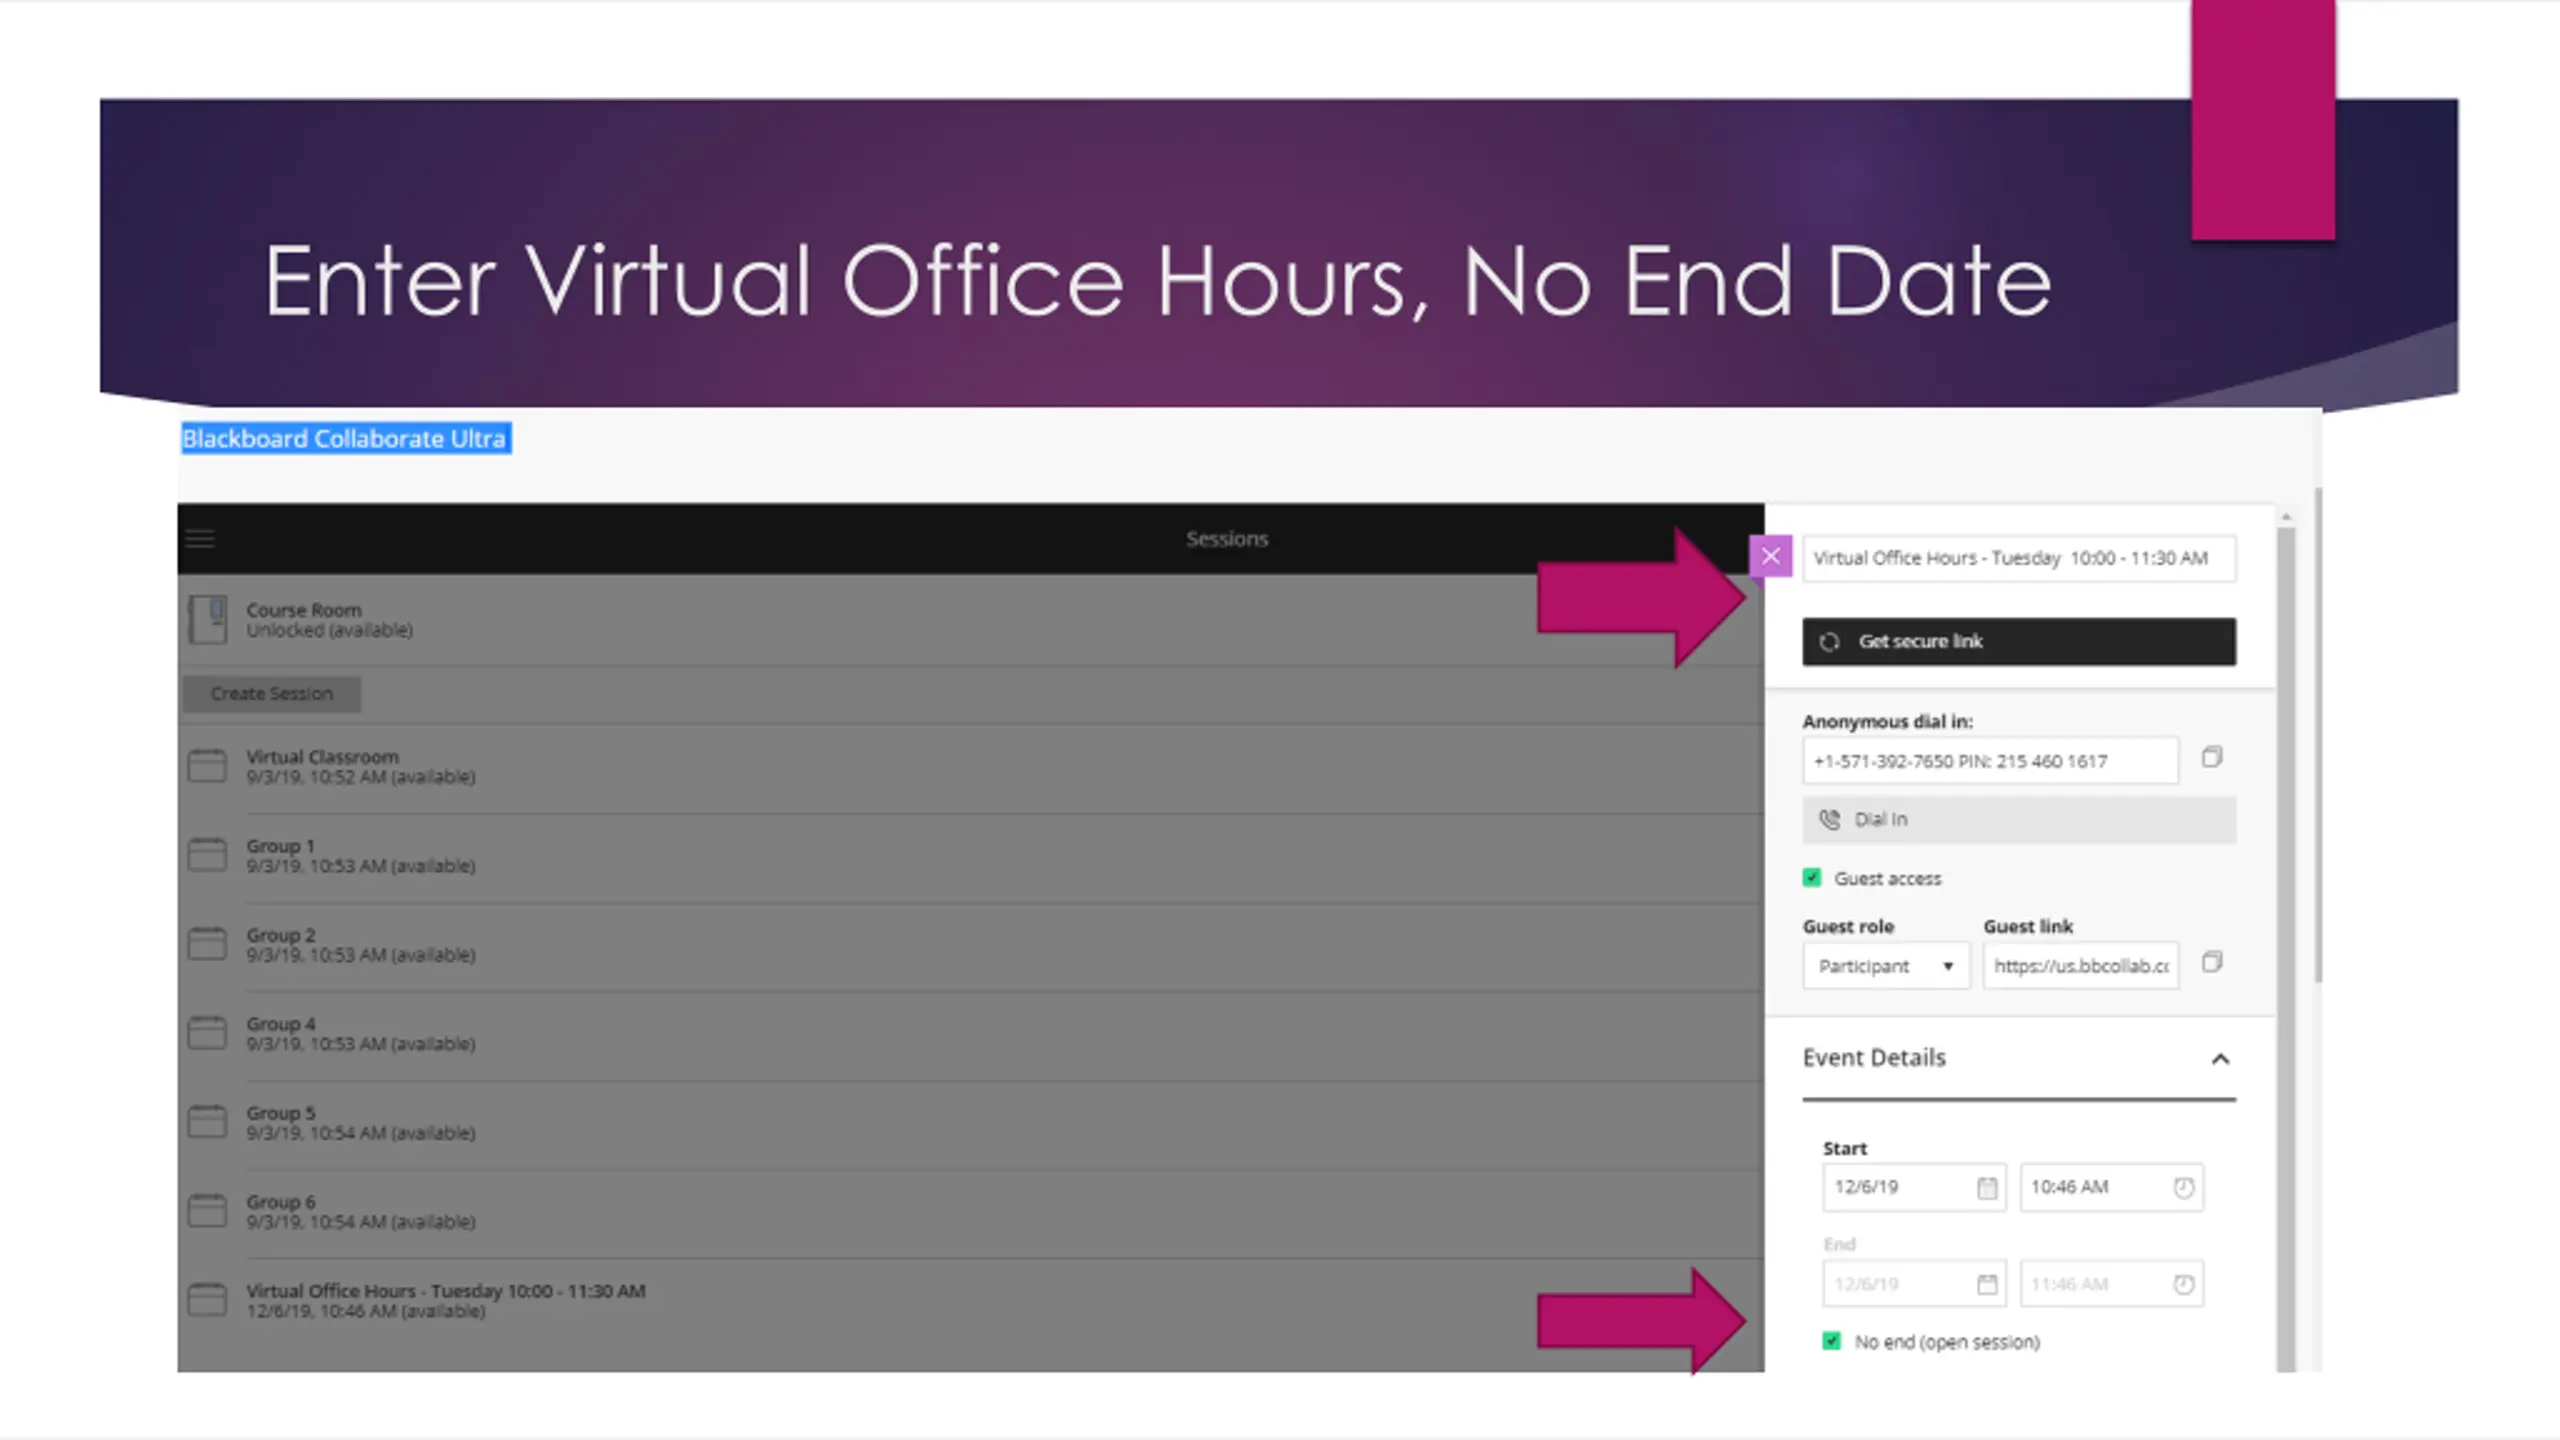Select Virtual Office Hours - Tuesday session
This screenshot has width=2560, height=1440.
coord(970,1302)
